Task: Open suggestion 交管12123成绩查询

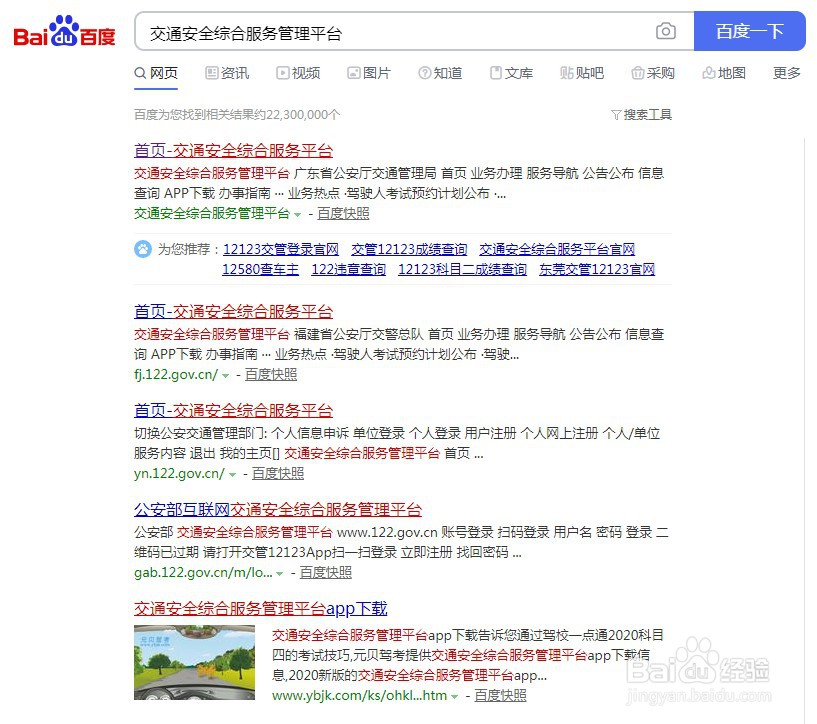Action: point(409,249)
